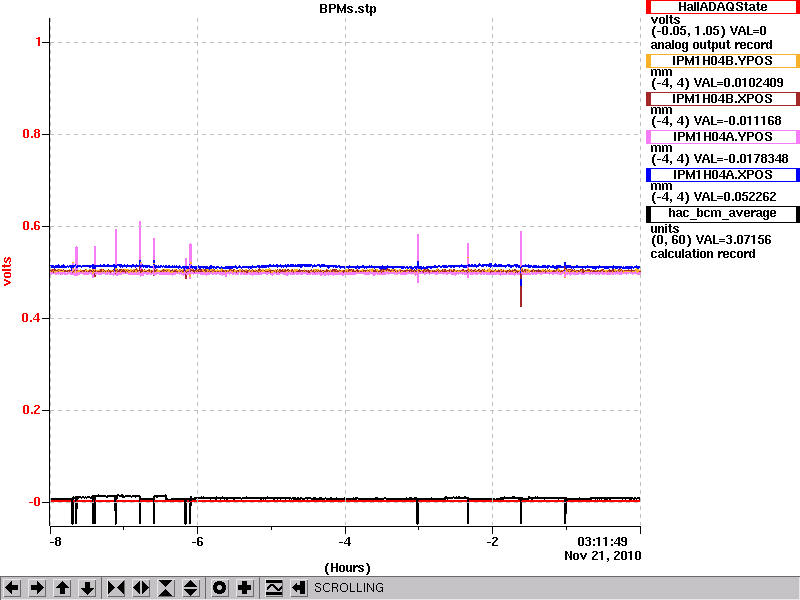Click the VAL=3.07156 readout in the legend

tap(733, 240)
